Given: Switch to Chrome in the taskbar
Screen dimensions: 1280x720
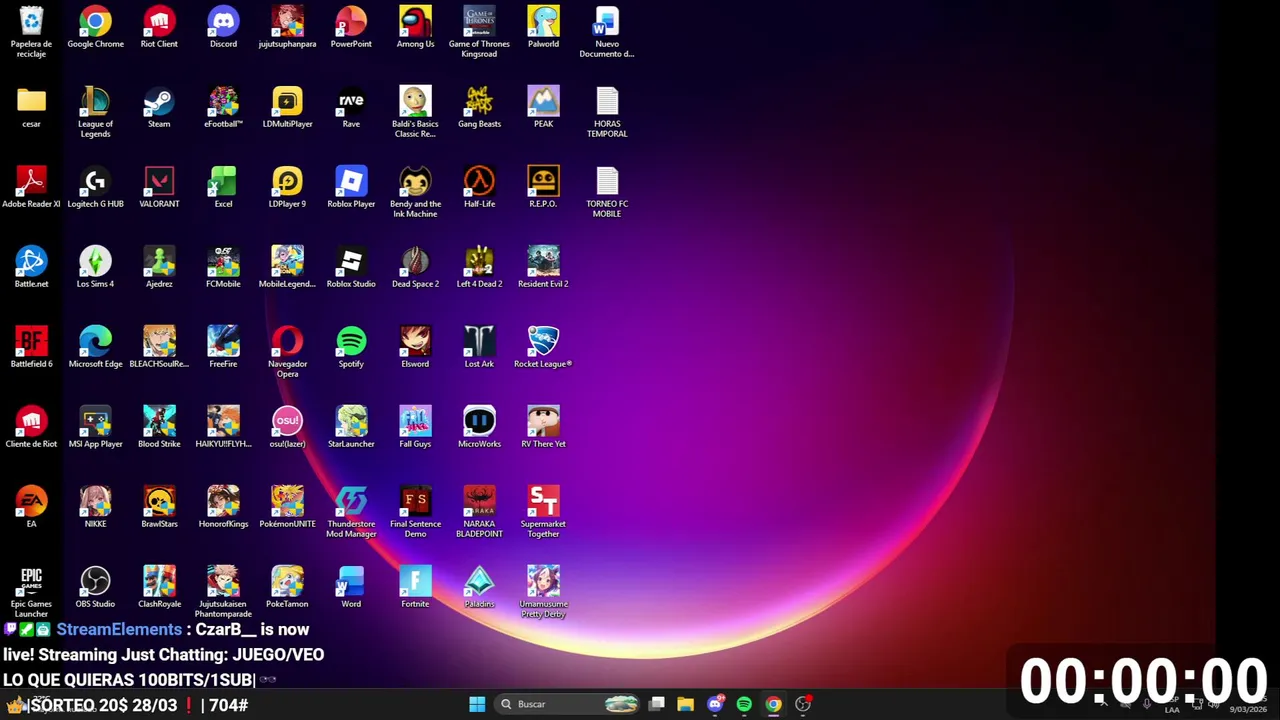Looking at the screenshot, I should pyautogui.click(x=773, y=704).
